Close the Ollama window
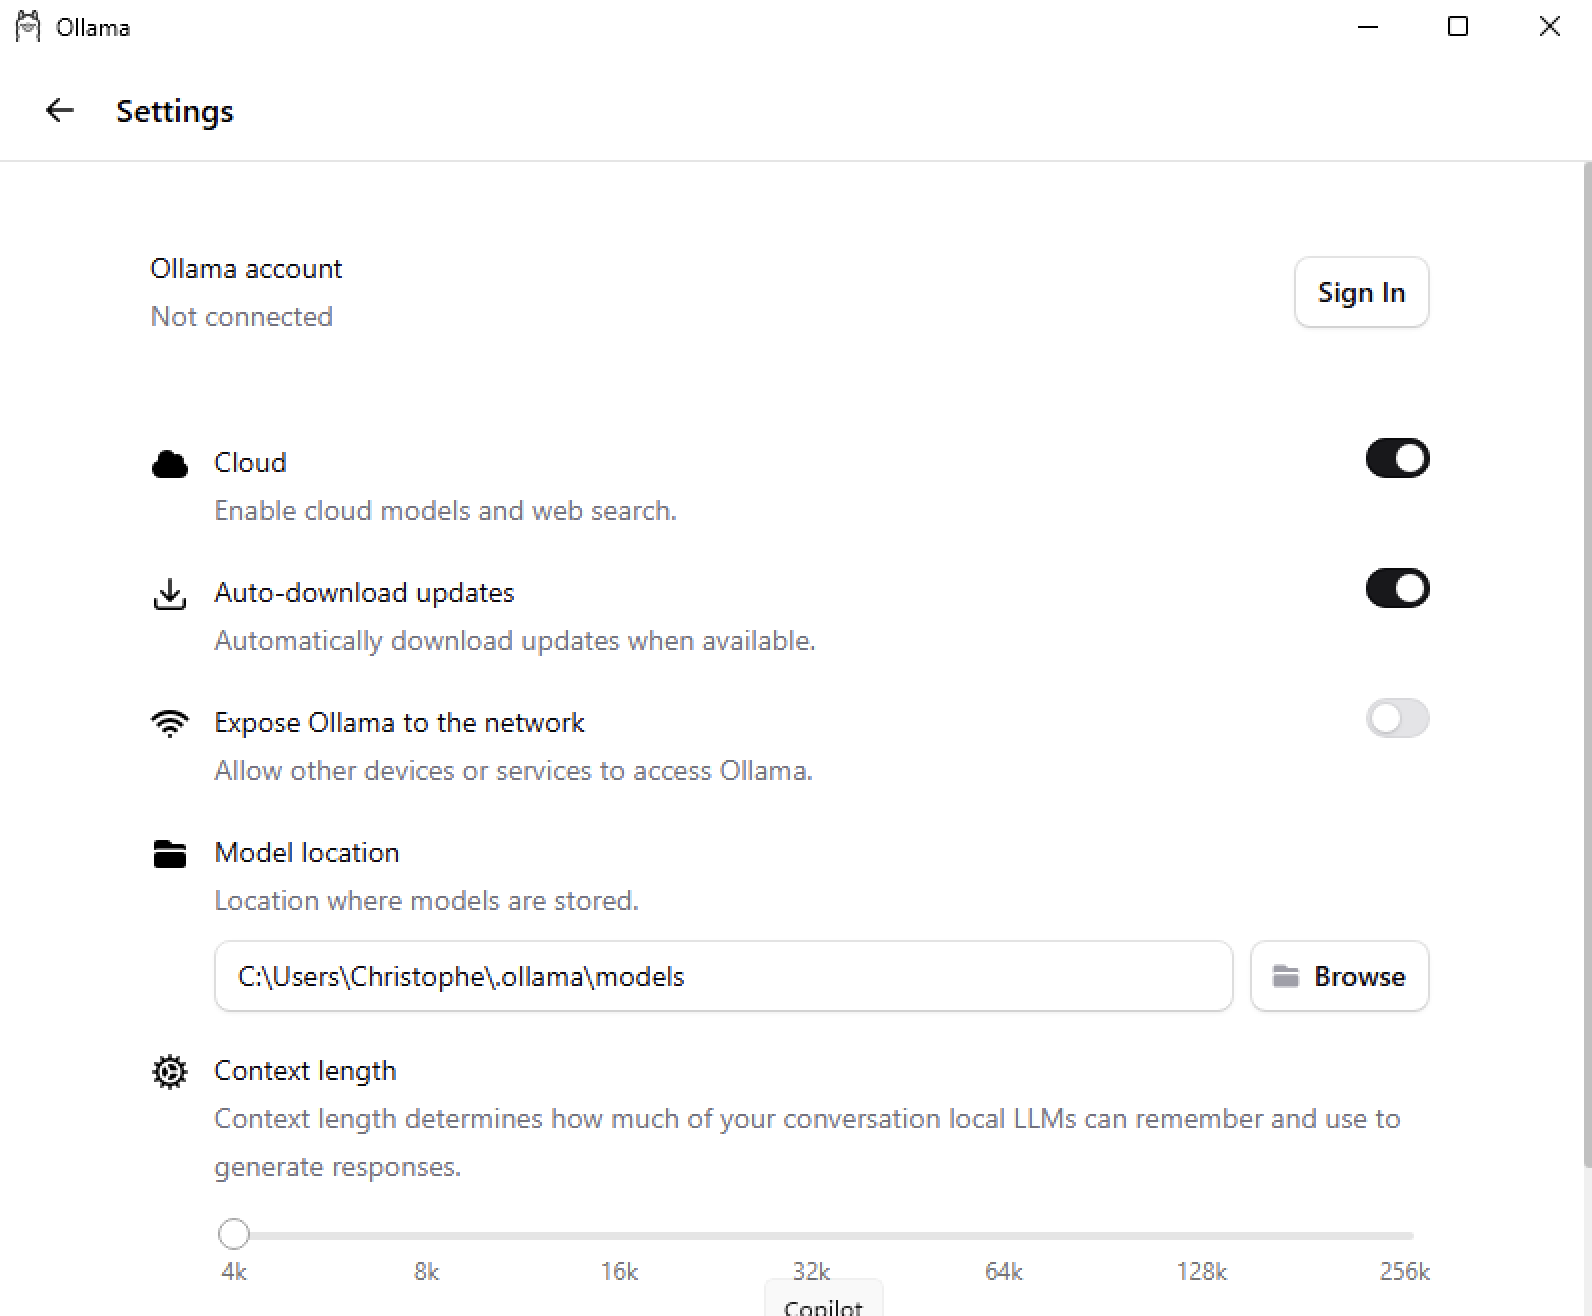This screenshot has height=1316, width=1592. click(1549, 27)
